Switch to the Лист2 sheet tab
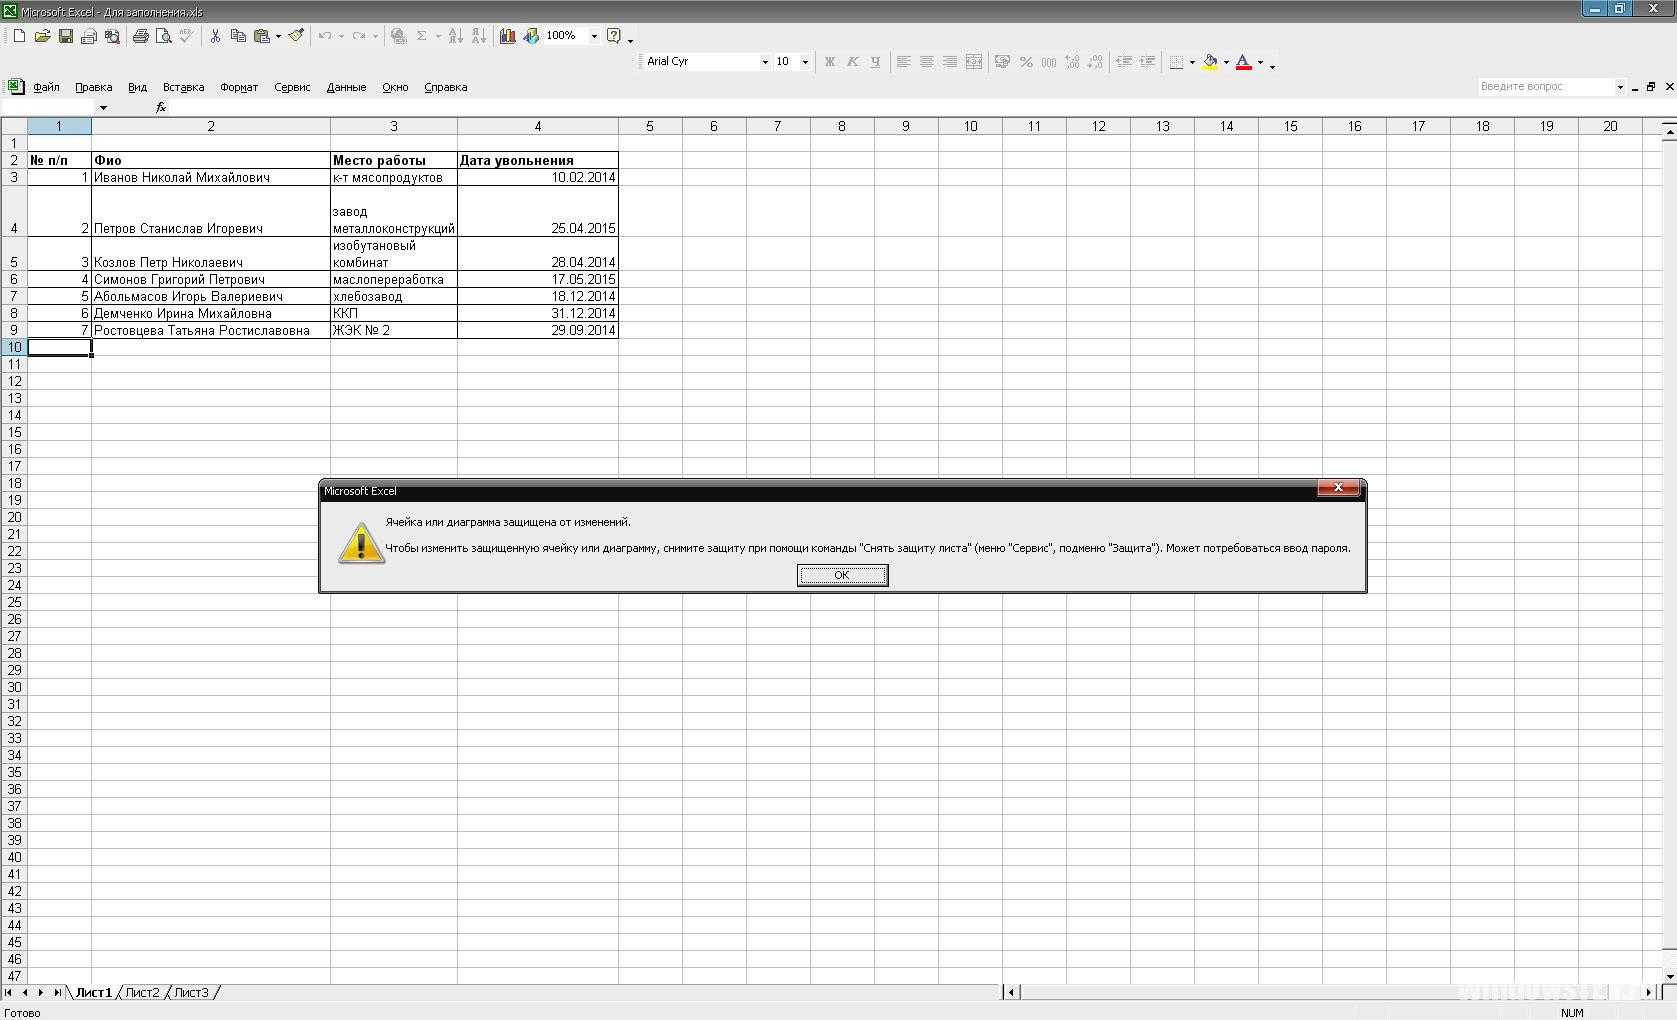The width and height of the screenshot is (1677, 1020). [142, 992]
